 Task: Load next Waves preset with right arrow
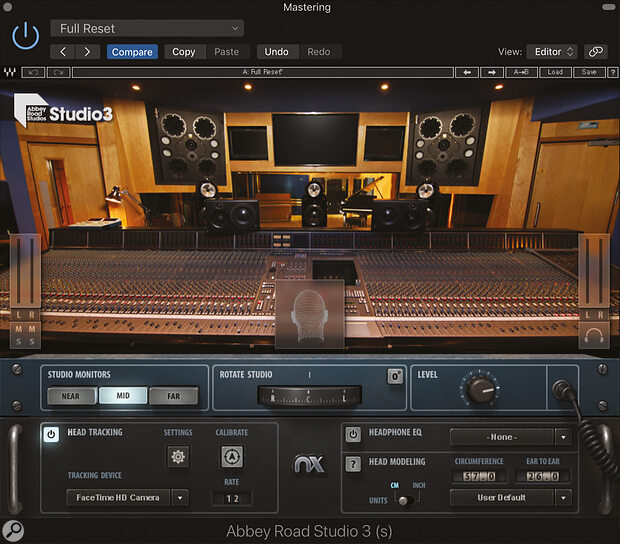click(x=492, y=72)
